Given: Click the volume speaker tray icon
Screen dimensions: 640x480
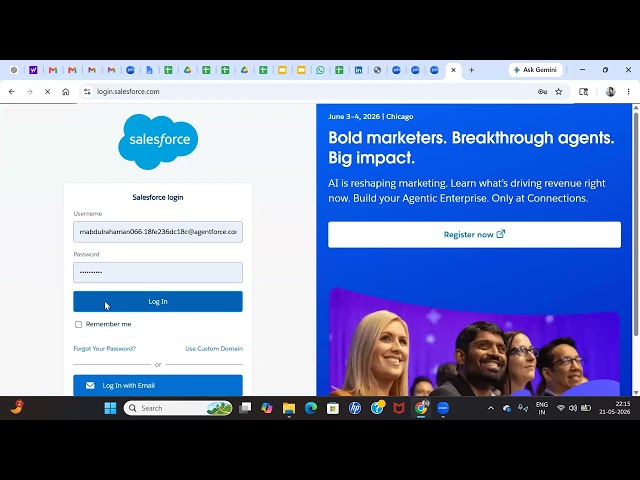Looking at the screenshot, I should (x=573, y=408).
